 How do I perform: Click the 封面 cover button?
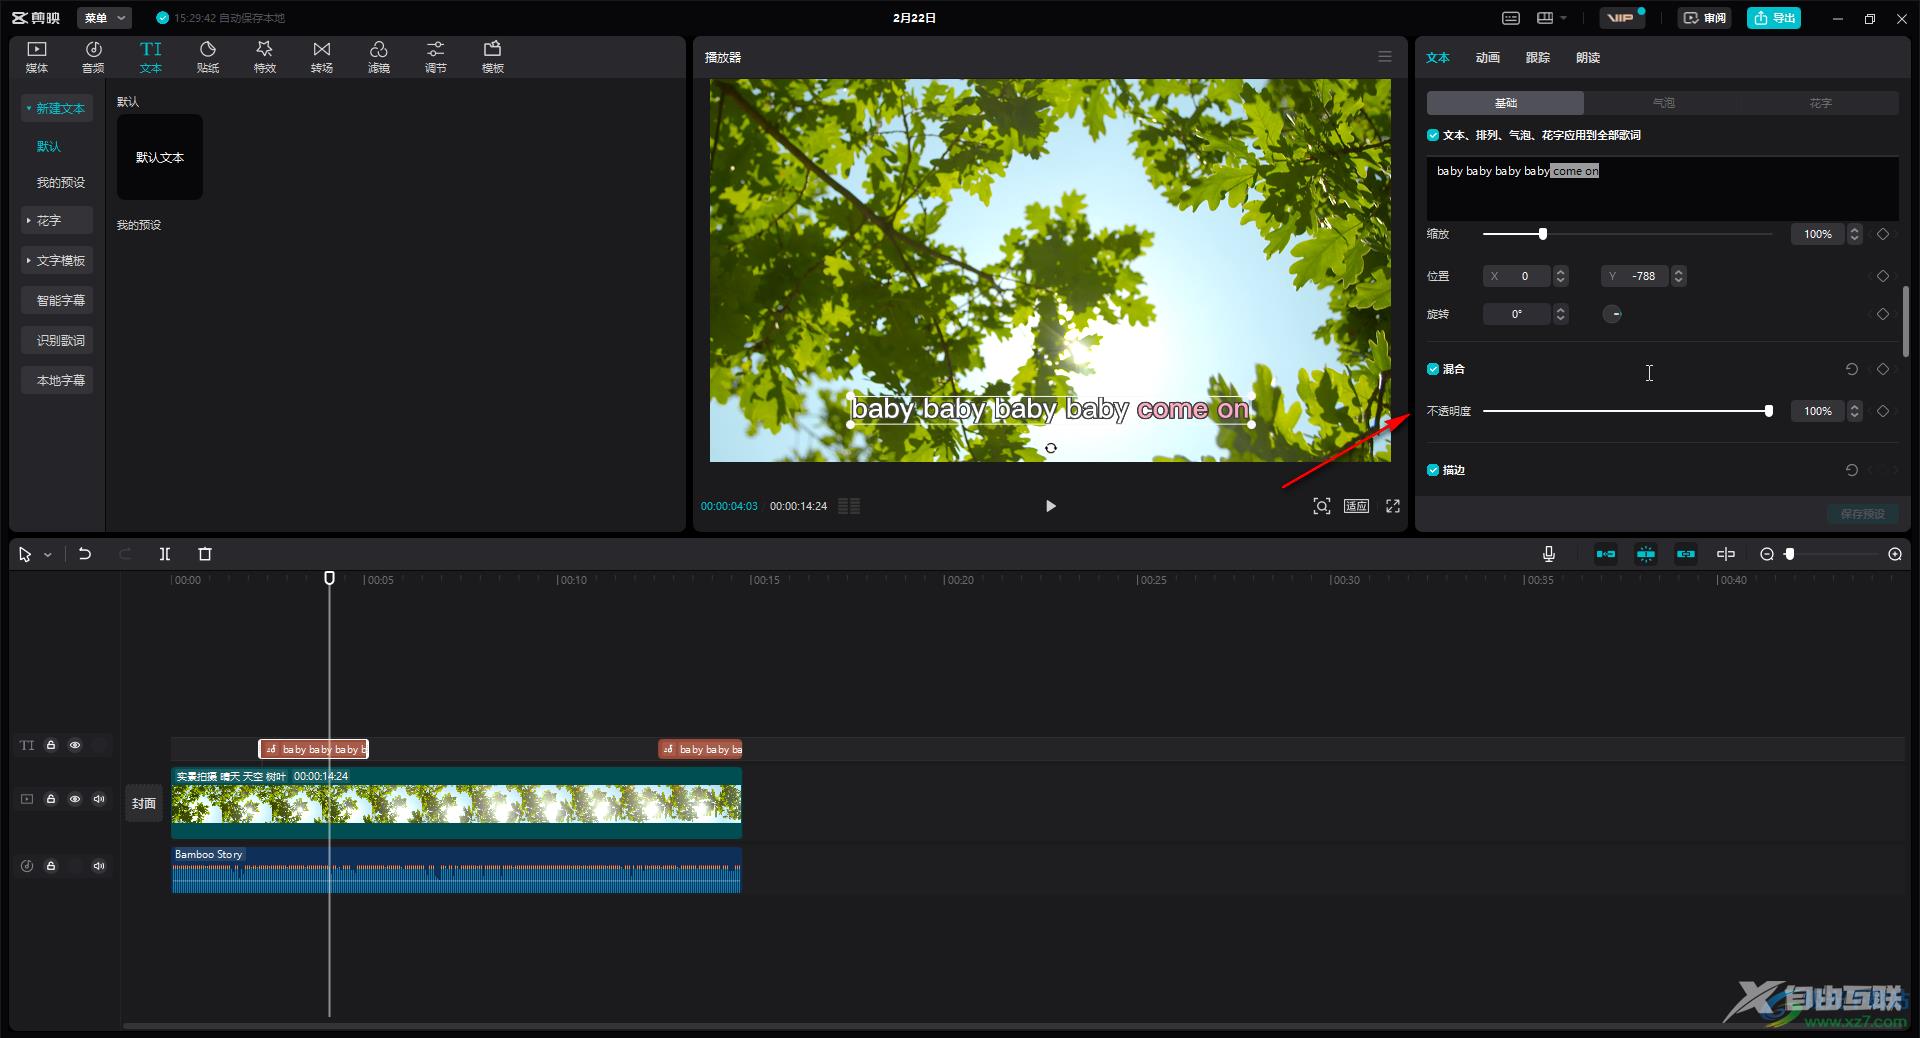(144, 803)
